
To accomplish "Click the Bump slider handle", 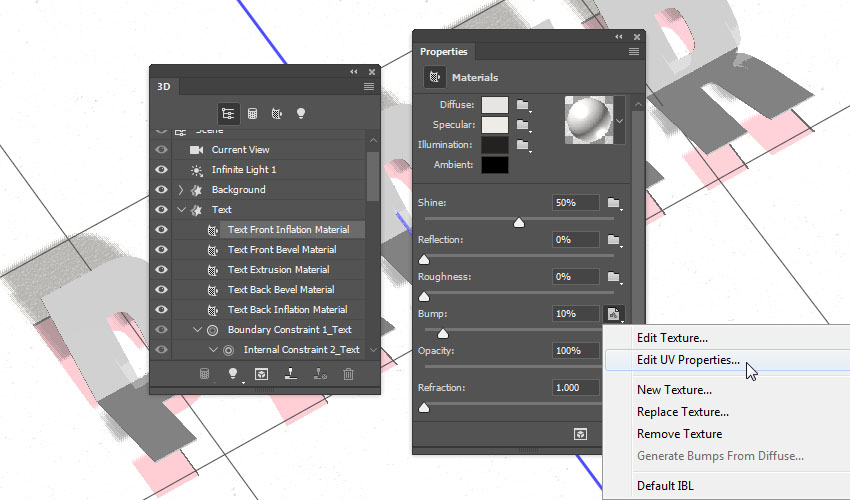I will tap(443, 333).
